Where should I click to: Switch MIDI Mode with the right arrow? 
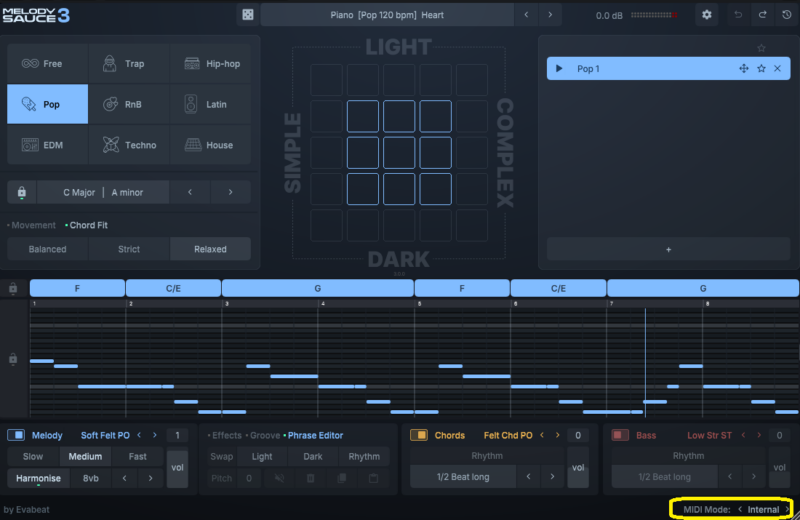click(787, 509)
